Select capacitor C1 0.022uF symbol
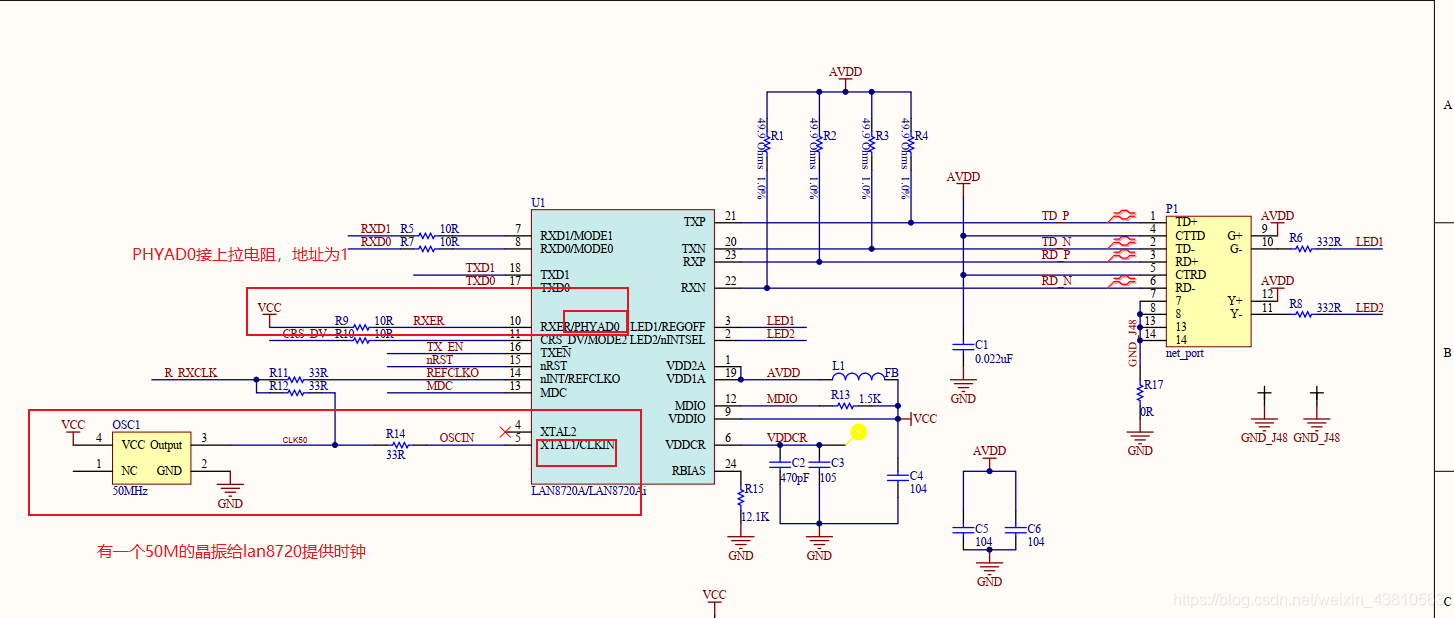The height and width of the screenshot is (618, 1454). coord(963,347)
